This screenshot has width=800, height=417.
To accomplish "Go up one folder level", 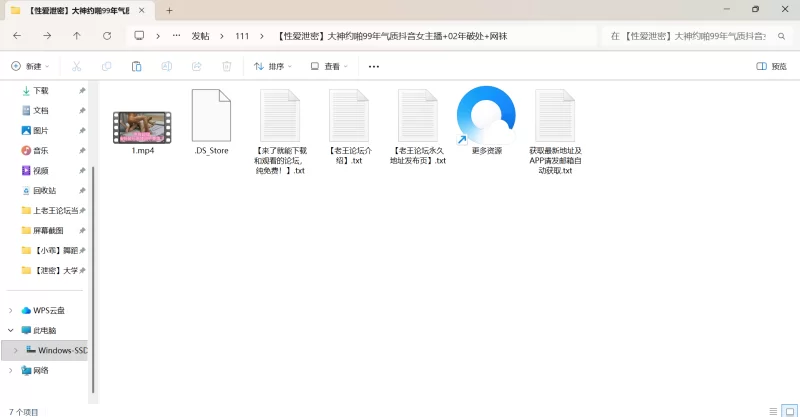I will (x=77, y=36).
